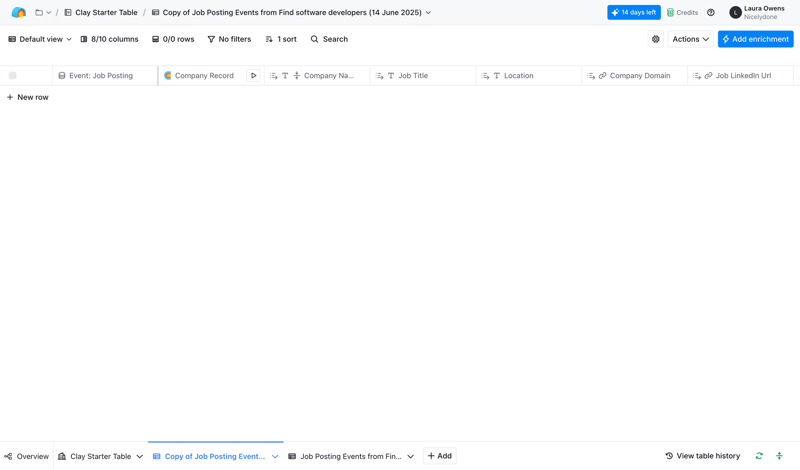Screen dimensions: 800x470
Task: Select the Company Name column header
Action: [317, 76]
